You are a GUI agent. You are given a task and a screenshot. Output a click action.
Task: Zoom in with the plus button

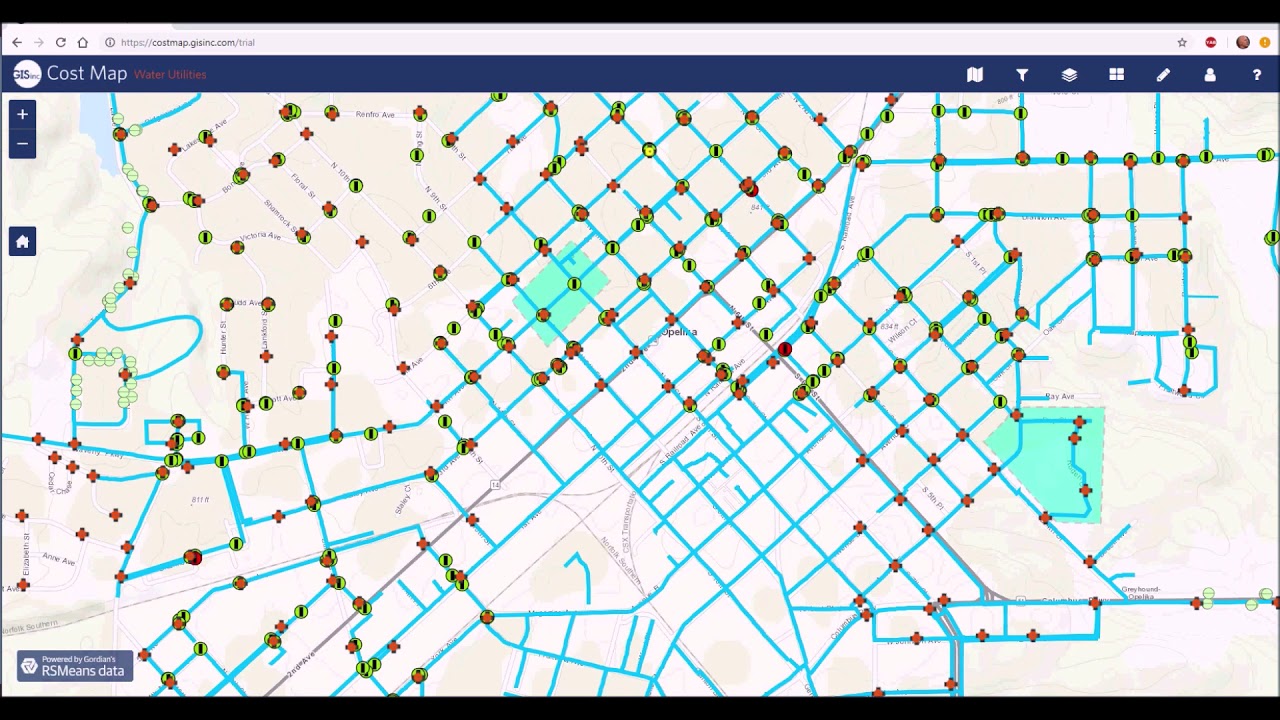[22, 114]
